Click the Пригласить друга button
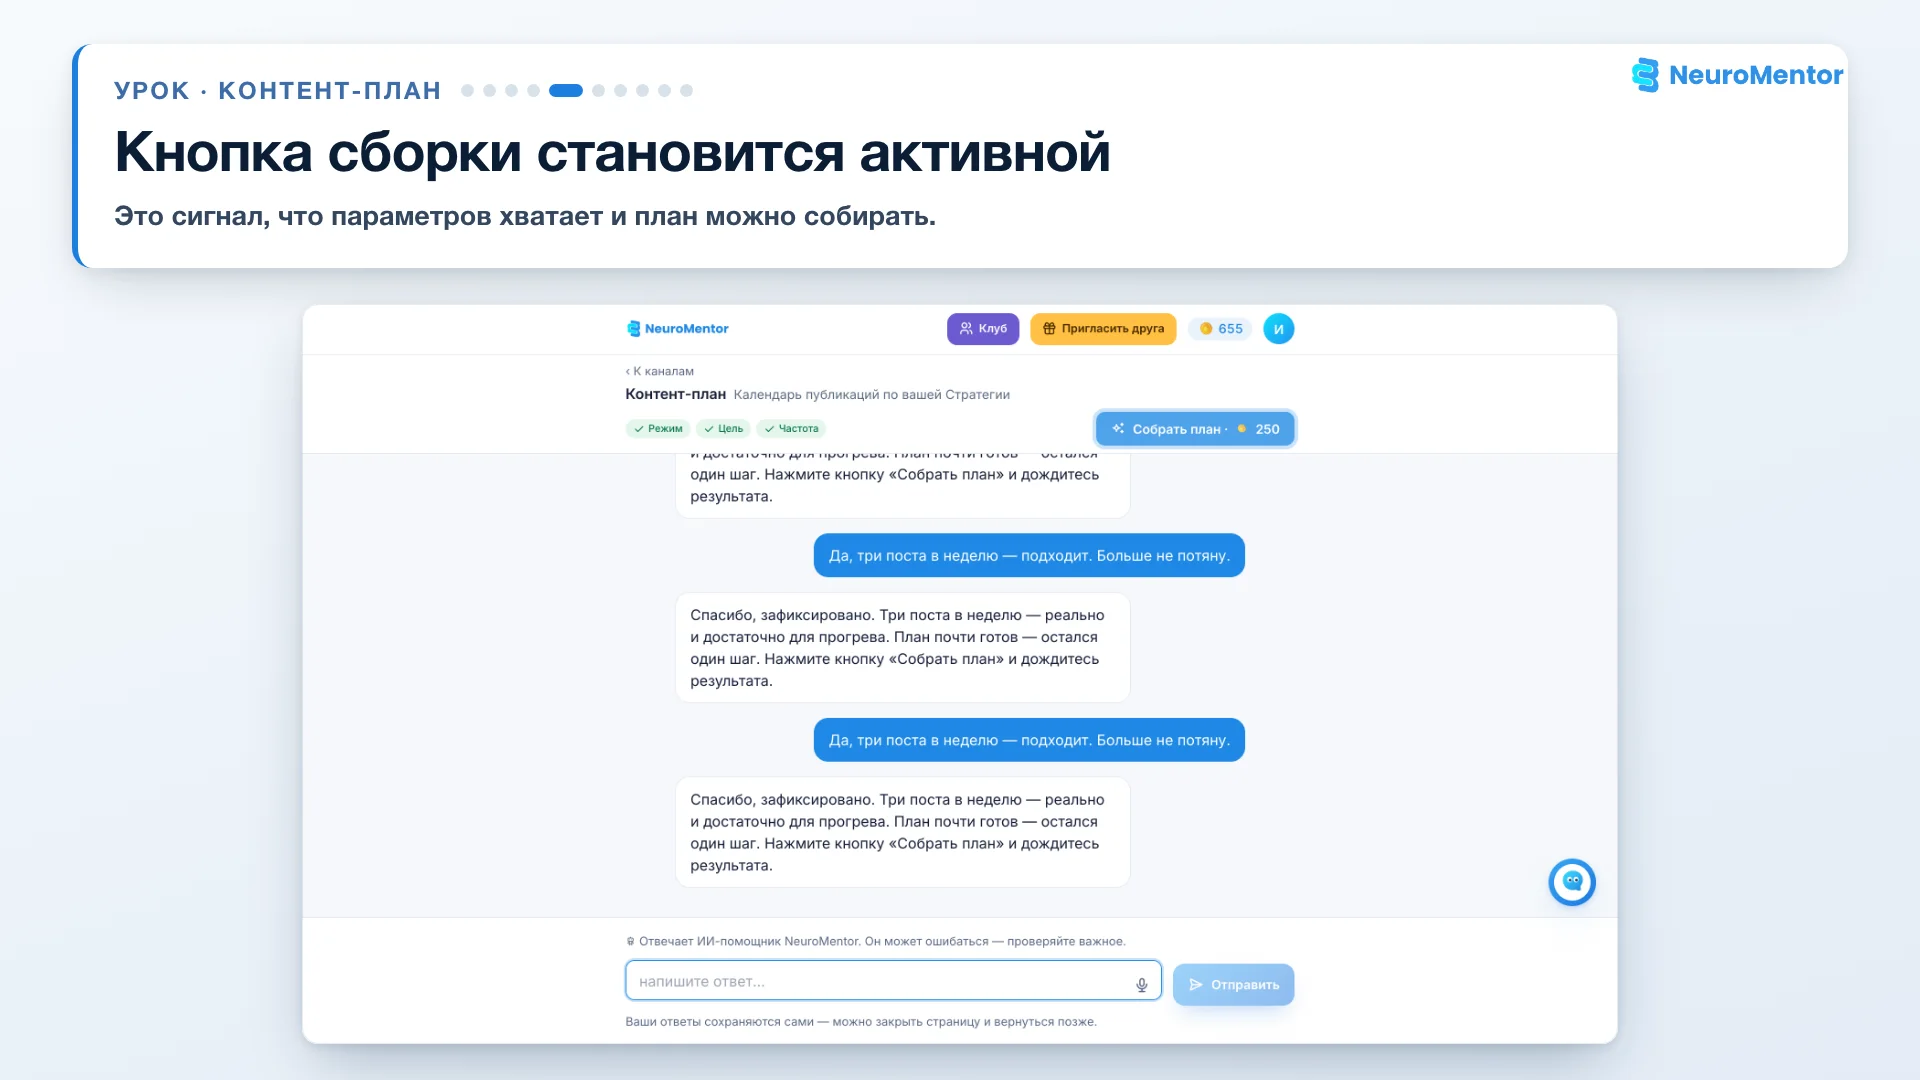 pos(1103,328)
